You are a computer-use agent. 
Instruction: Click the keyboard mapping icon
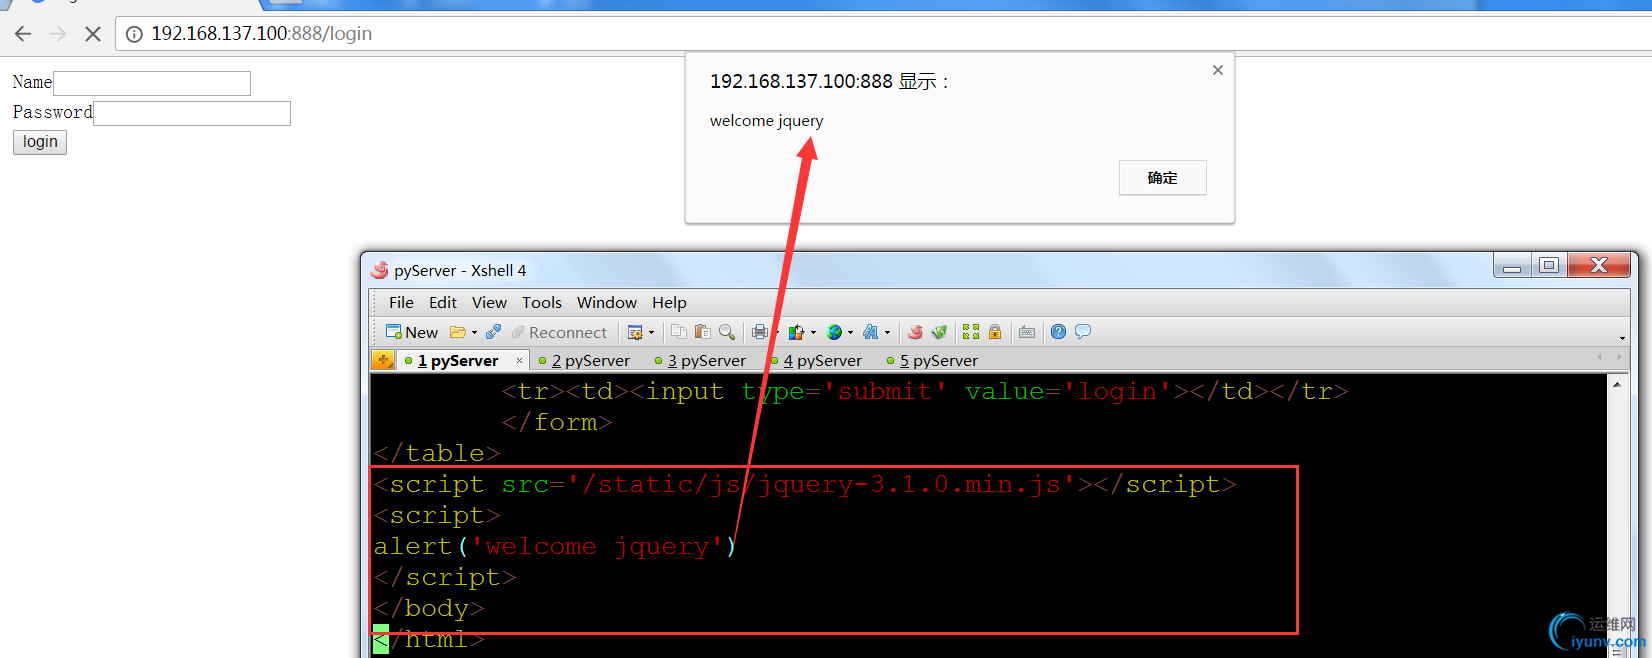[1027, 332]
